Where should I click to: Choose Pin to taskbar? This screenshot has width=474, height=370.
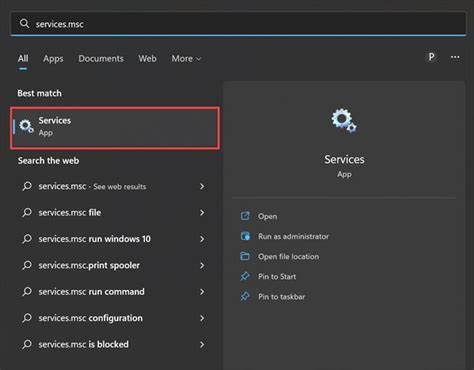[x=282, y=297]
